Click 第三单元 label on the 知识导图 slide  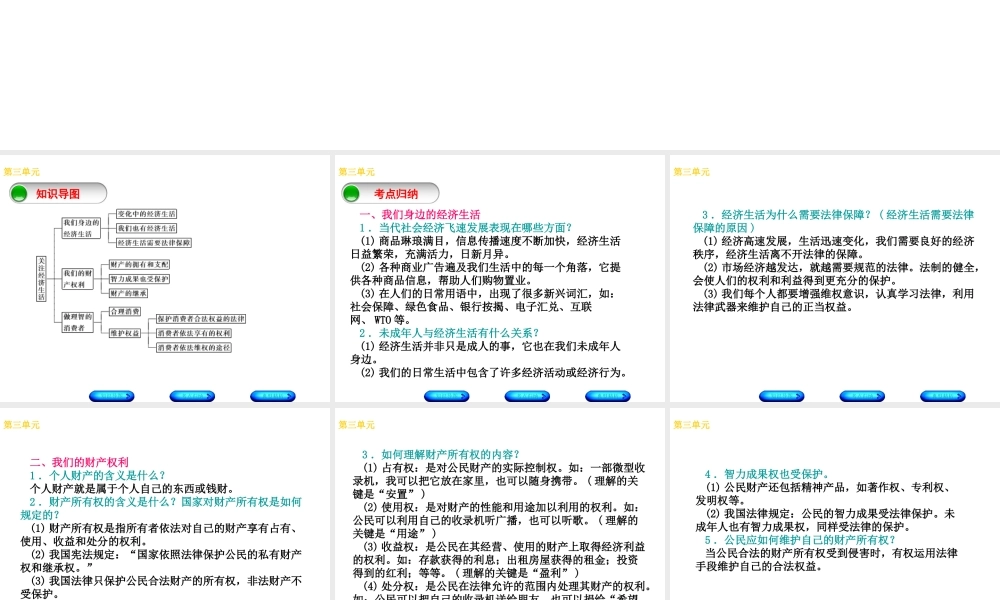point(22,172)
